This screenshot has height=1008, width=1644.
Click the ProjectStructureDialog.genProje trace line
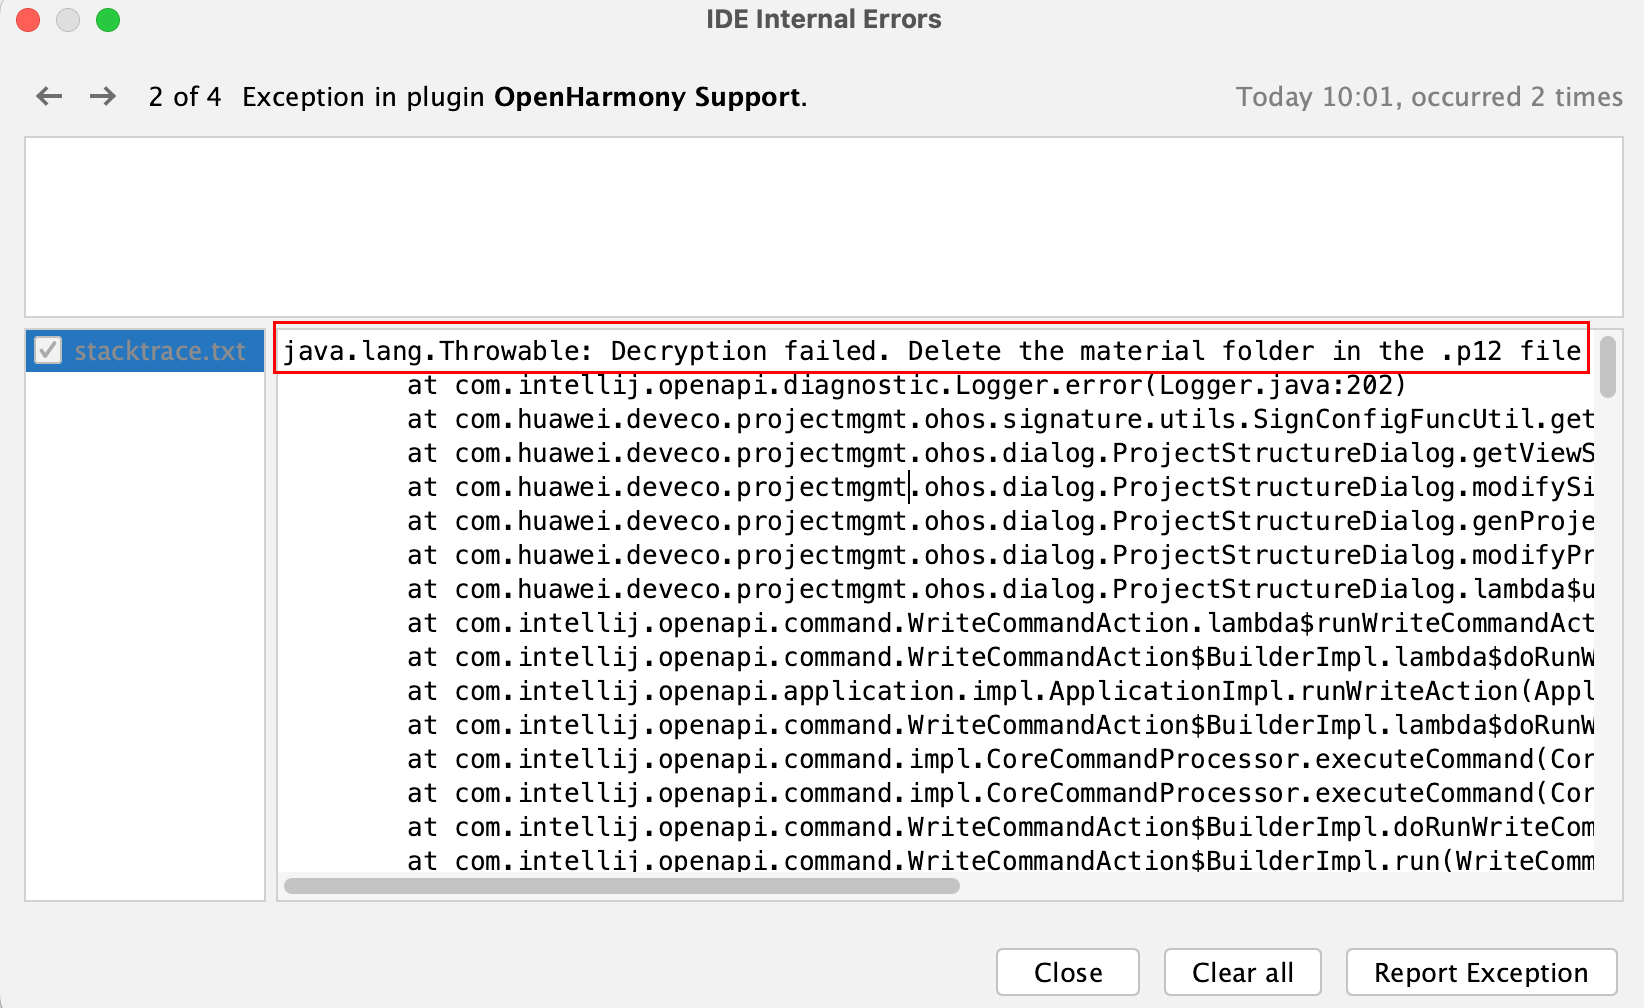(1000, 521)
